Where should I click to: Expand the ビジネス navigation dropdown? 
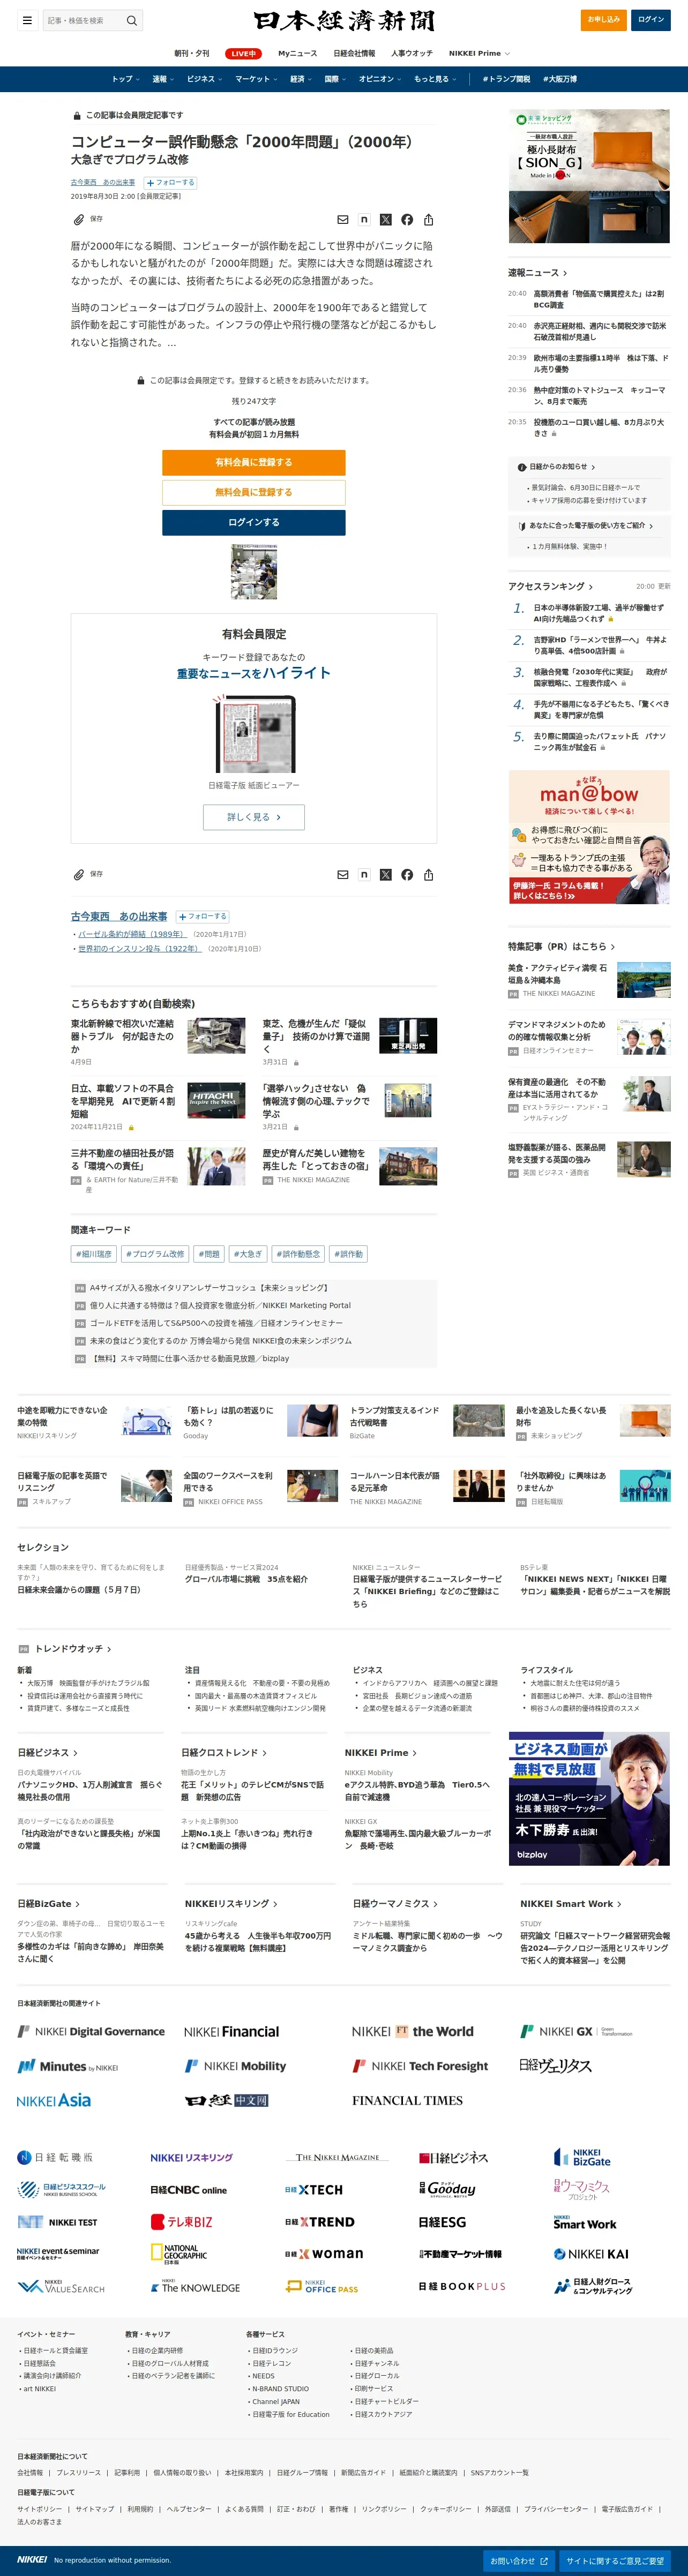coord(204,79)
